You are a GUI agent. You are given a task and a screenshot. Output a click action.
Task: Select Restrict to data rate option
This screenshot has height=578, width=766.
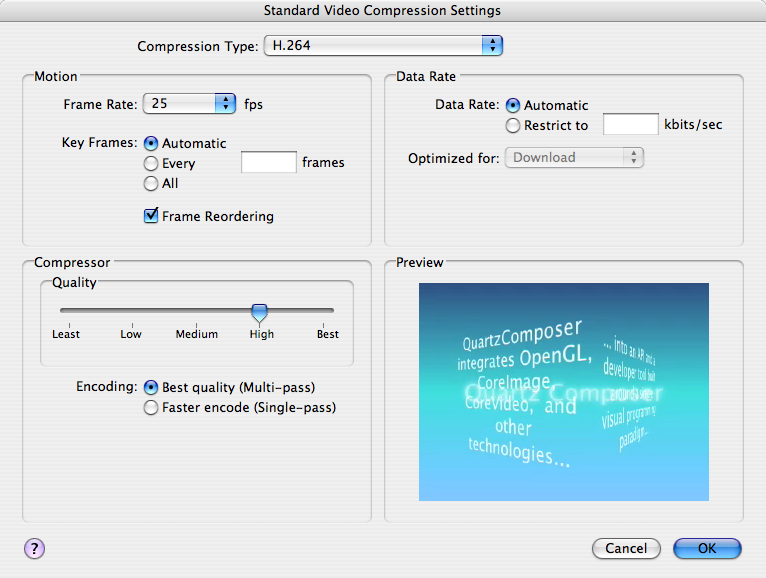point(514,125)
